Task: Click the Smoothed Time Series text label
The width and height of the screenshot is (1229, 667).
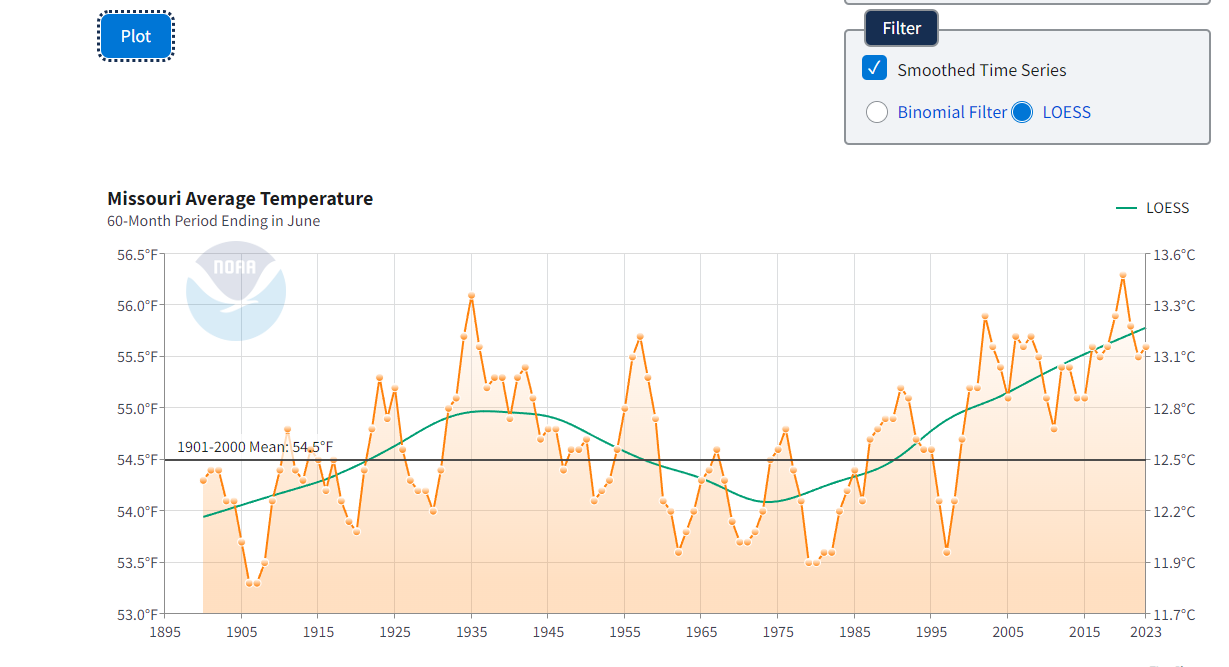Action: pos(982,70)
